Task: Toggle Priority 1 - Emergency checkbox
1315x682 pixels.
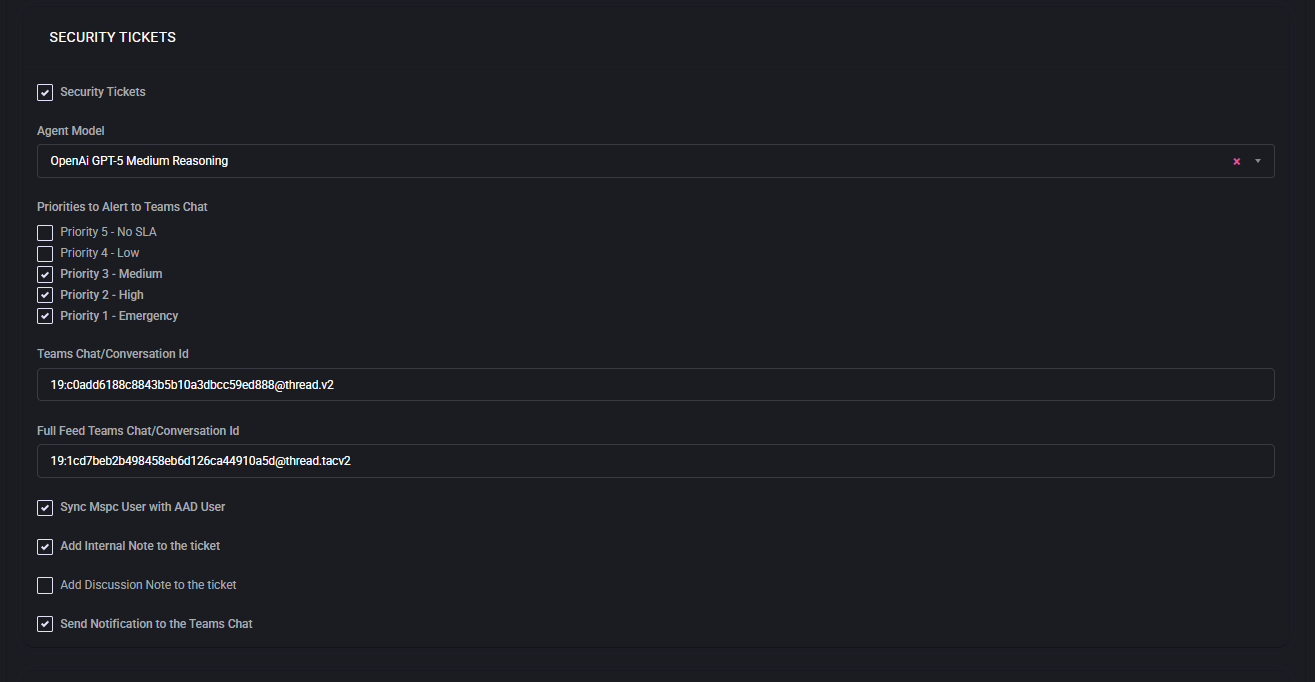Action: [45, 317]
